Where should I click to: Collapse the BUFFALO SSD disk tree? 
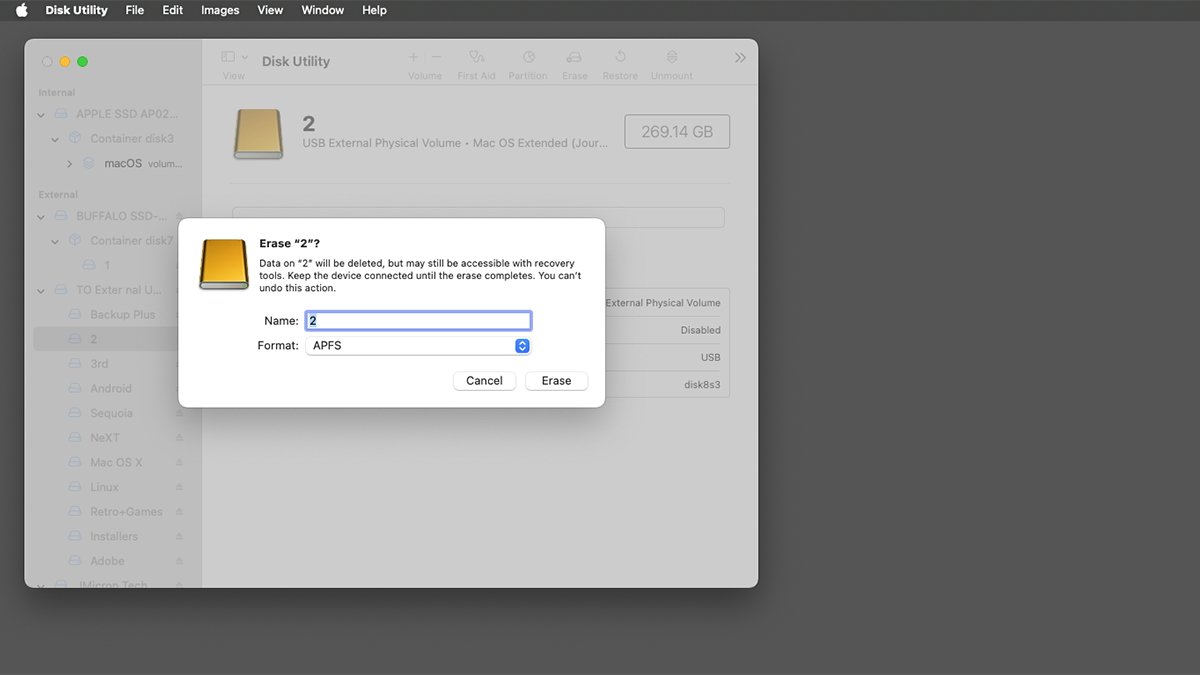click(x=41, y=216)
